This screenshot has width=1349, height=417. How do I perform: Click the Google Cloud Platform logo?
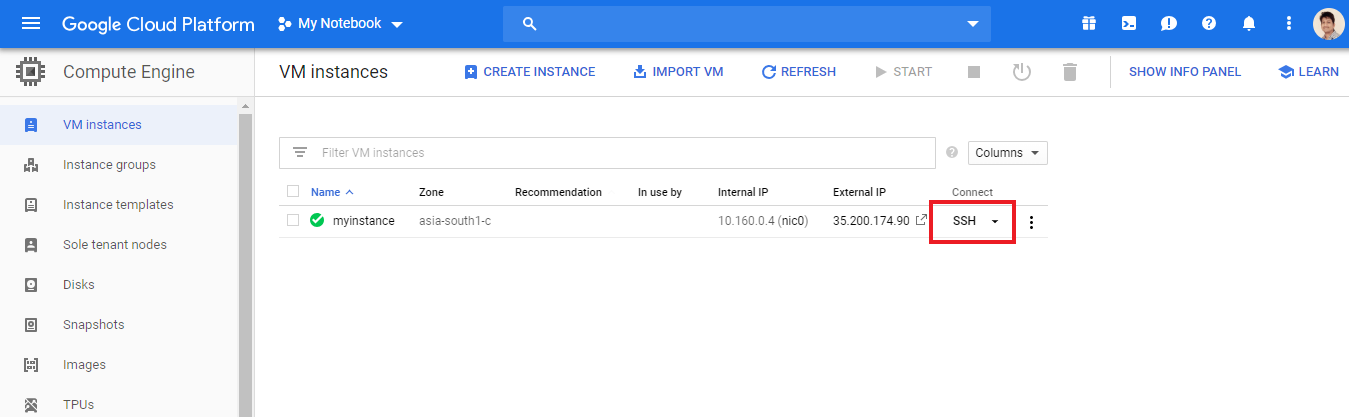(158, 24)
